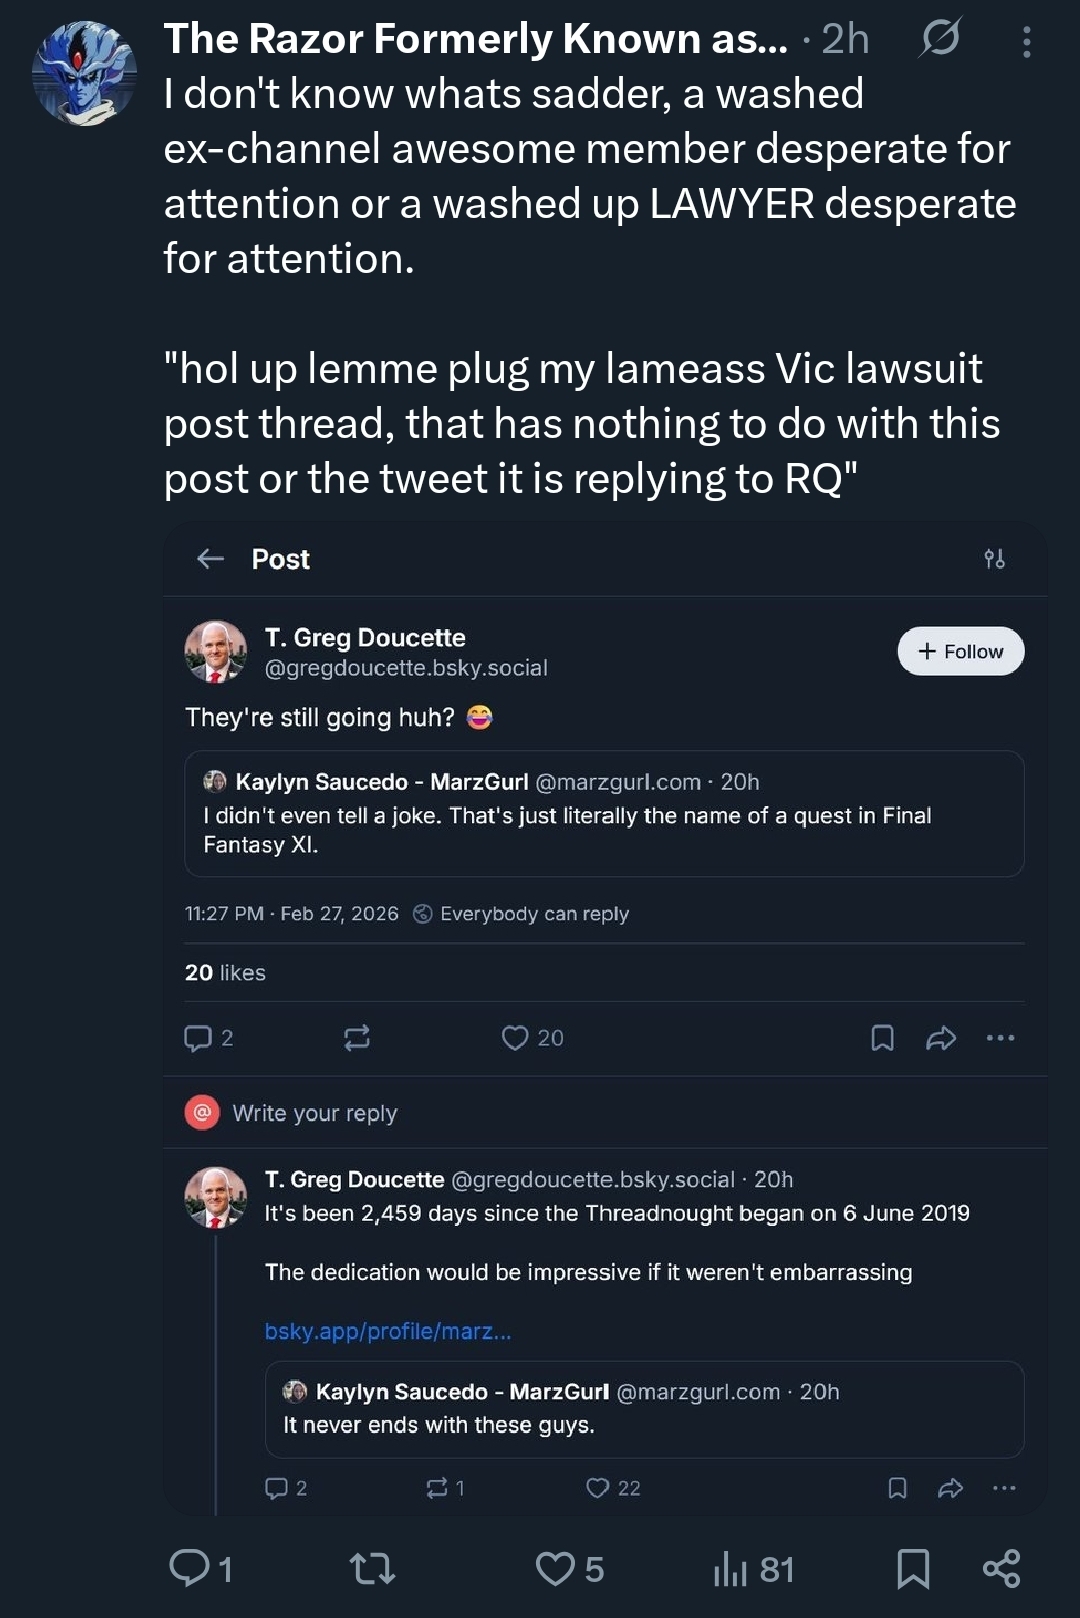Click the Write your reply field
Viewport: 1080px width, 1618px height.
click(315, 1113)
